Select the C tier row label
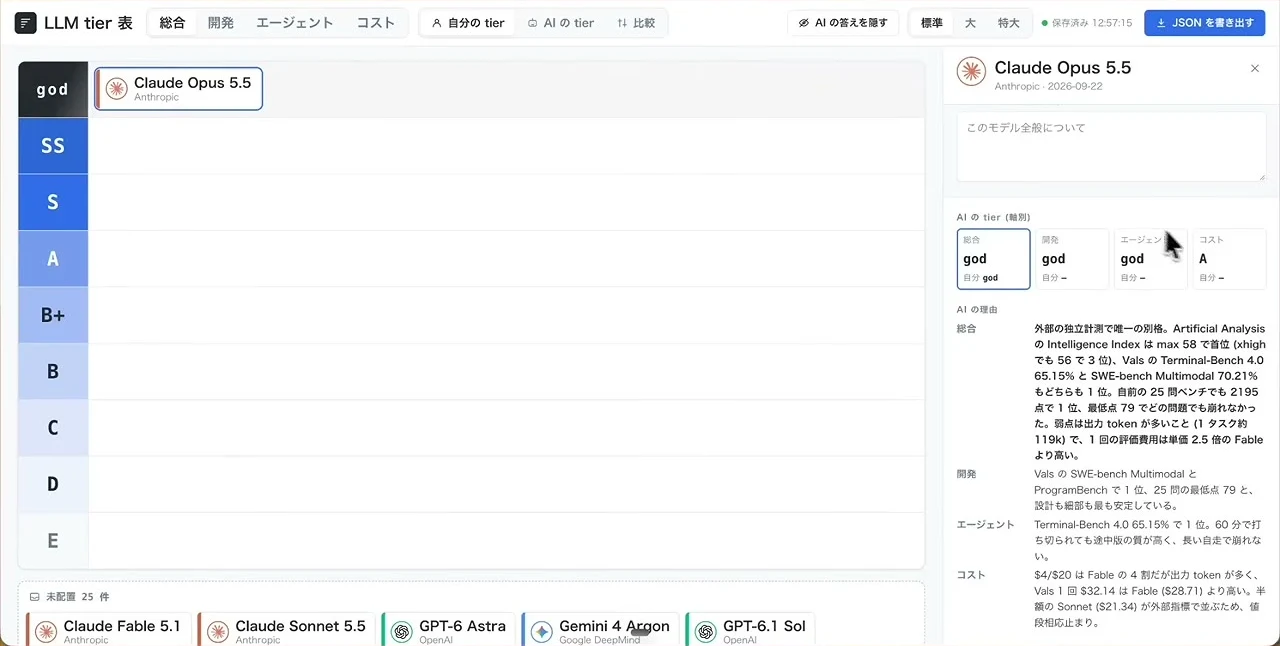 [x=53, y=428]
